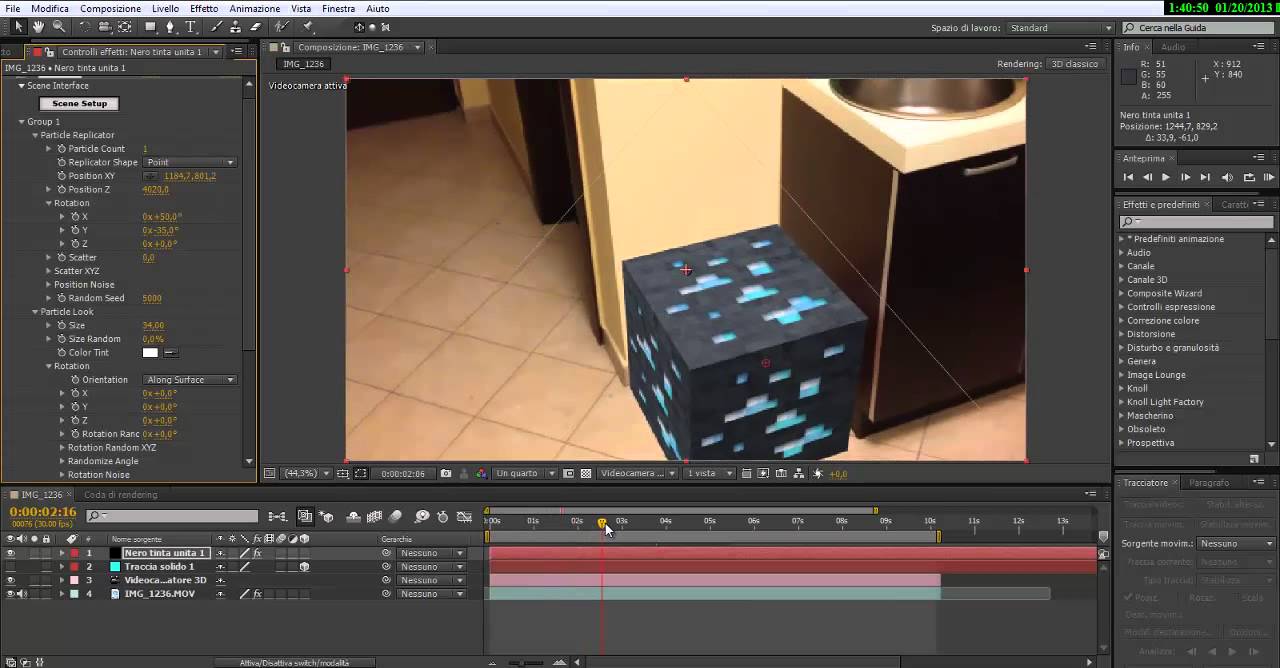
Task: Show the Traccia solido 1 layer
Action: [x=10, y=566]
